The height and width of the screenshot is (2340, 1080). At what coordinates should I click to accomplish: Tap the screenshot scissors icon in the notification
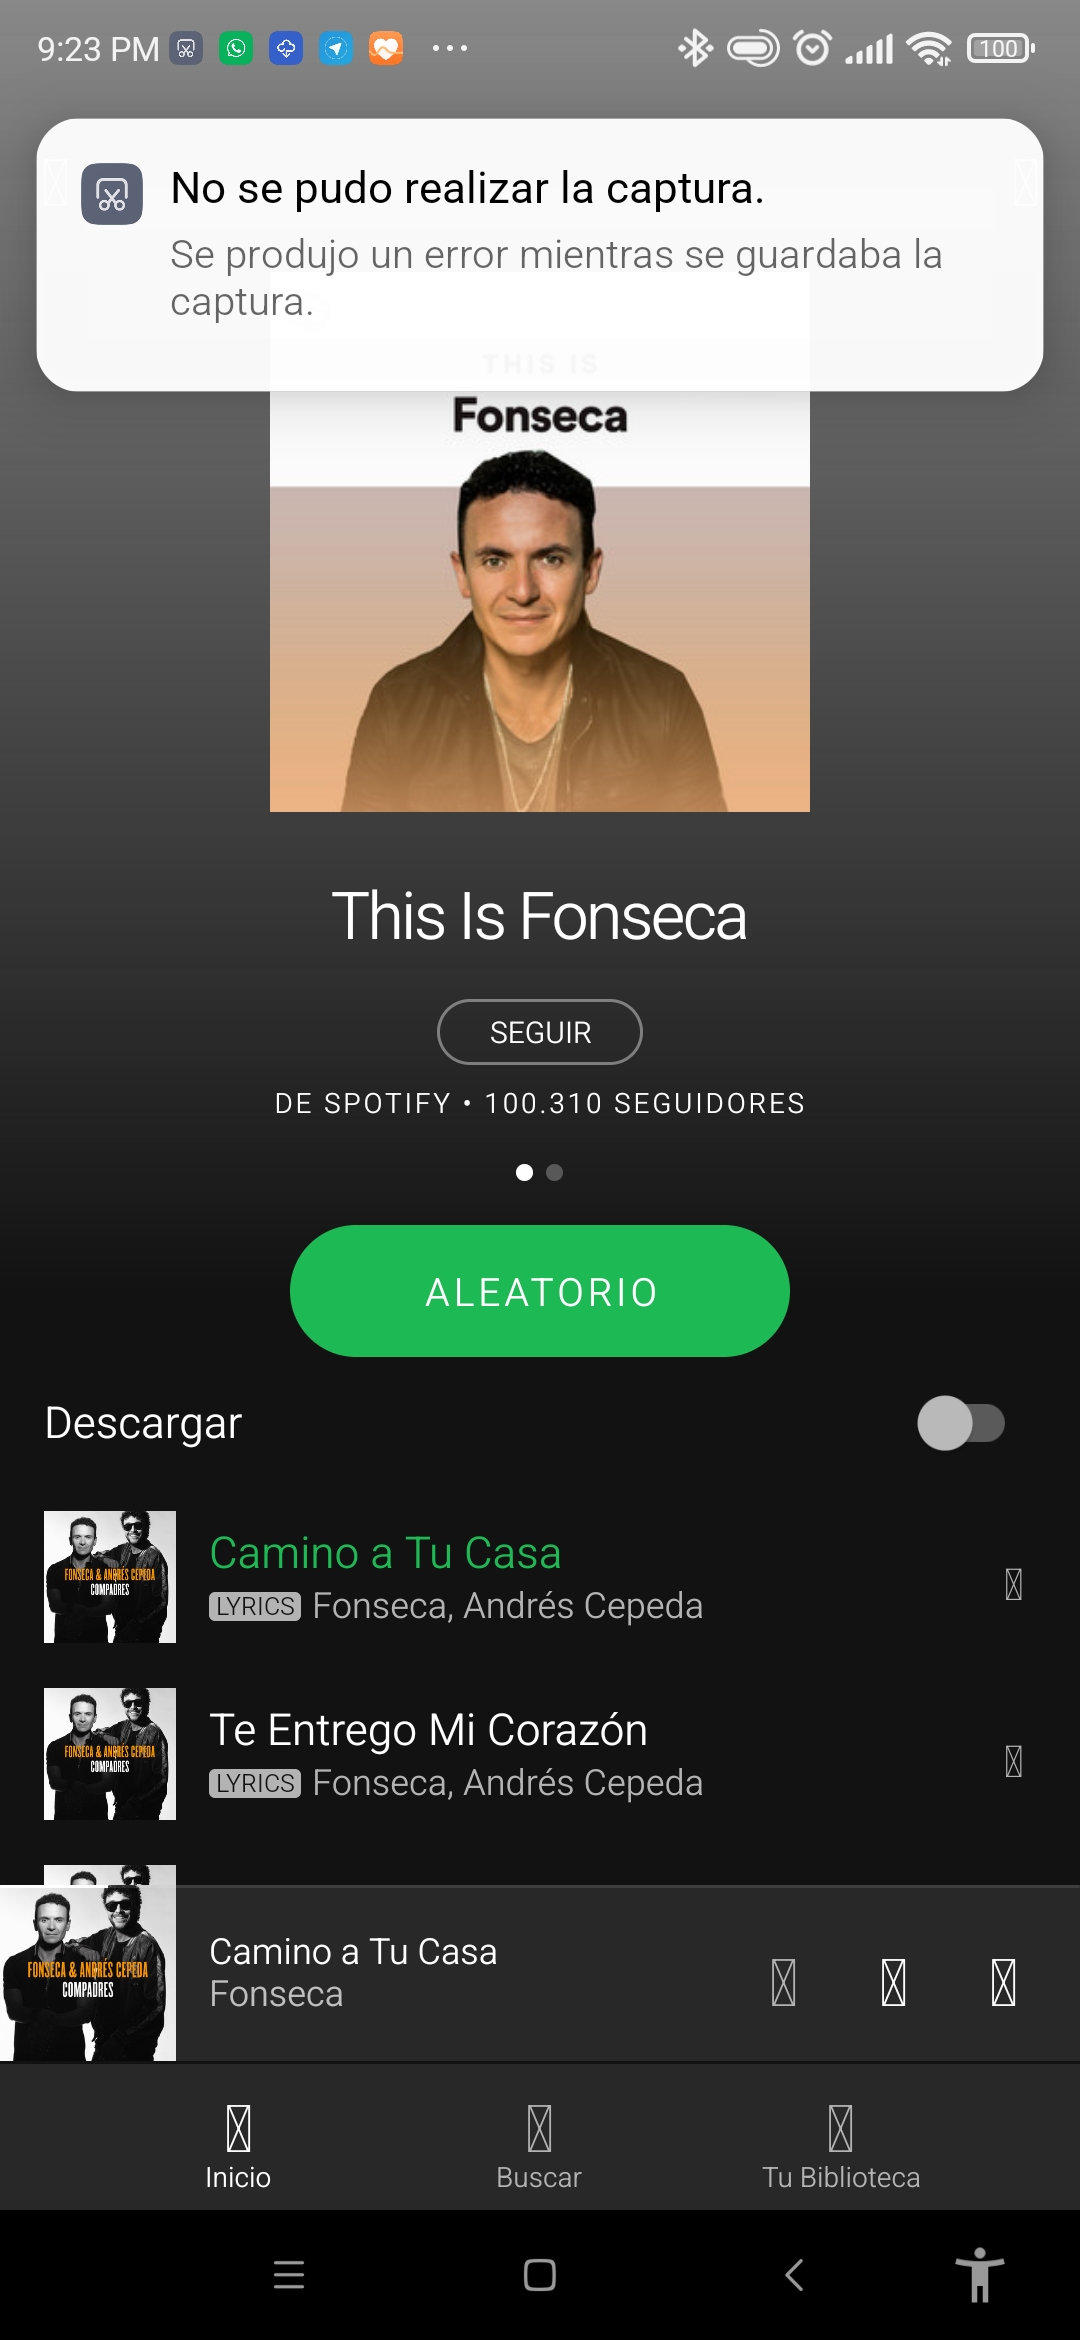tap(111, 194)
